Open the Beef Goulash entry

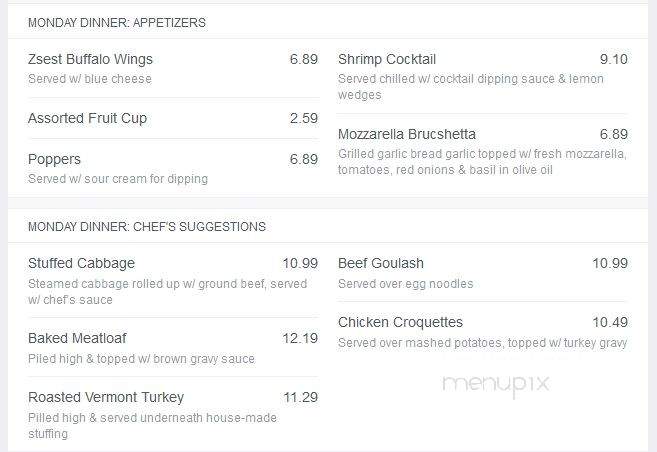[380, 263]
